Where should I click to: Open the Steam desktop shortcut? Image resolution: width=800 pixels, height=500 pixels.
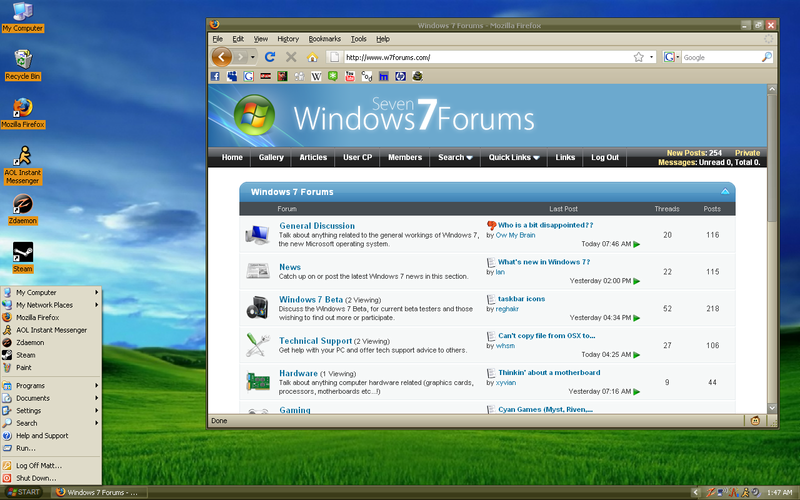[x=23, y=257]
